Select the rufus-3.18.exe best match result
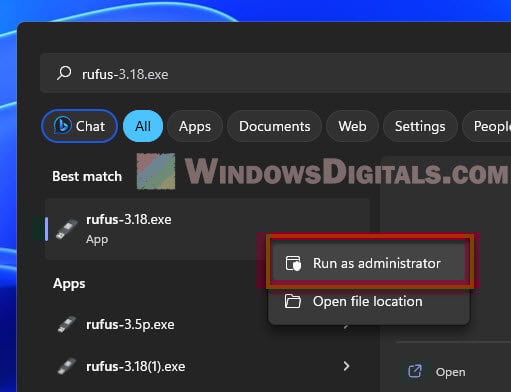This screenshot has width=511, height=392. tap(207, 229)
